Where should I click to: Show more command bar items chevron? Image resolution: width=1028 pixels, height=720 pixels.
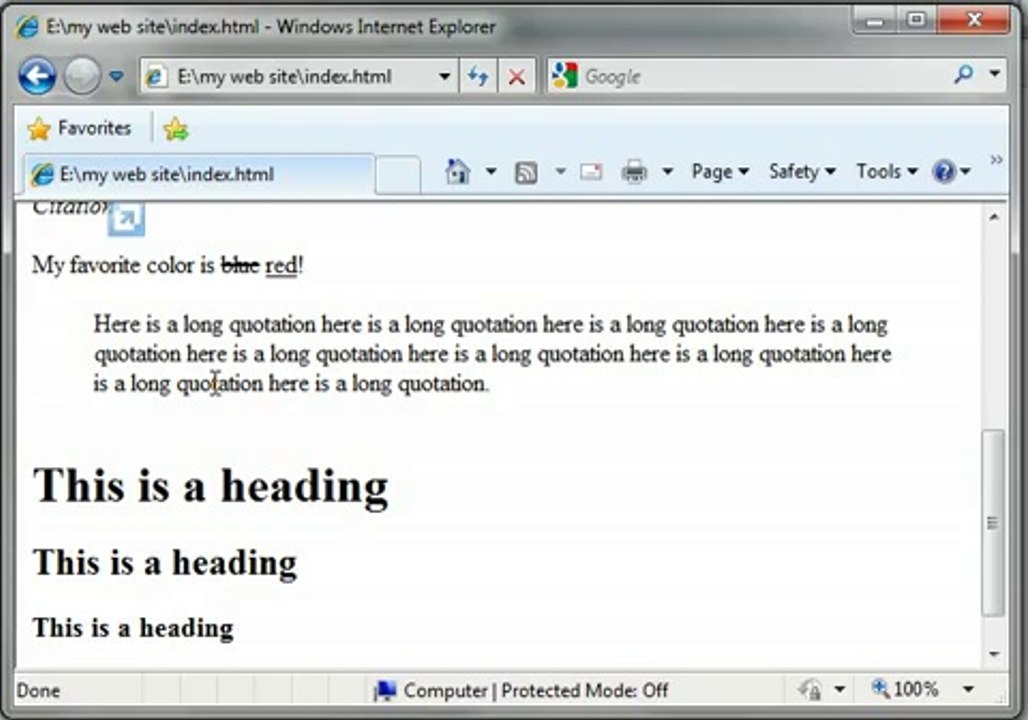(996, 160)
